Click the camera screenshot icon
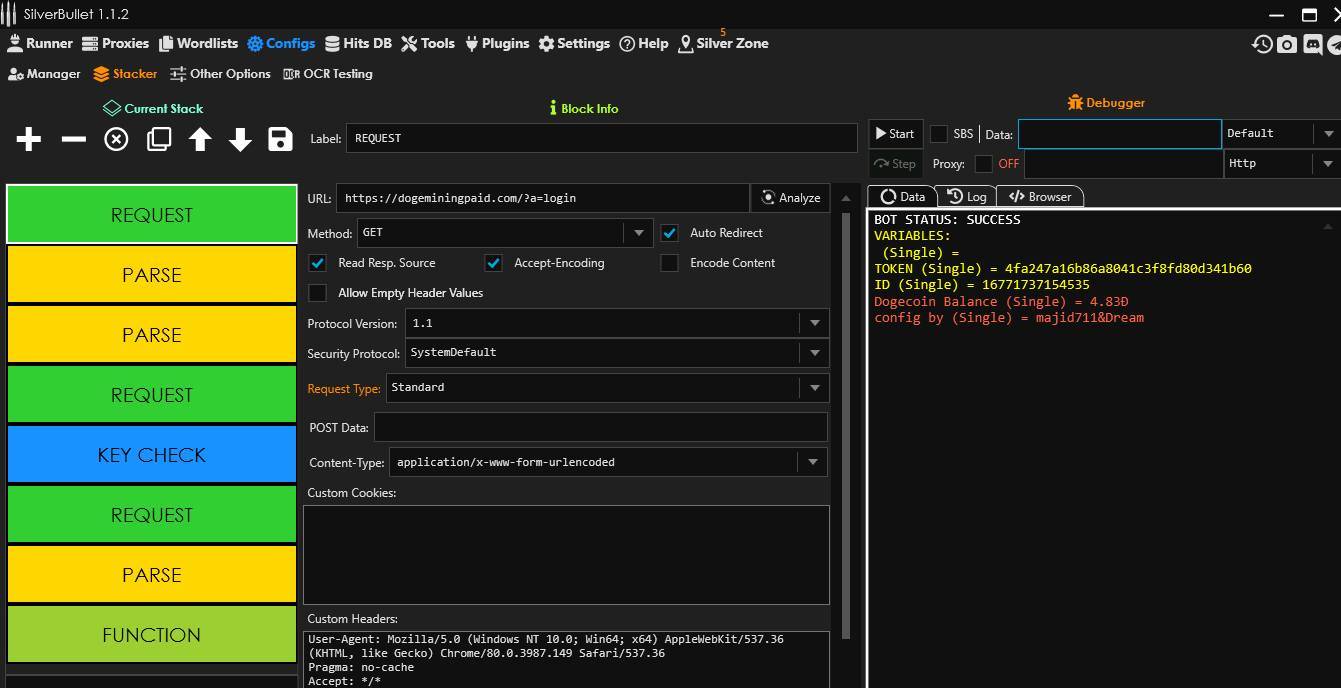The width and height of the screenshot is (1341, 688). click(x=1287, y=44)
